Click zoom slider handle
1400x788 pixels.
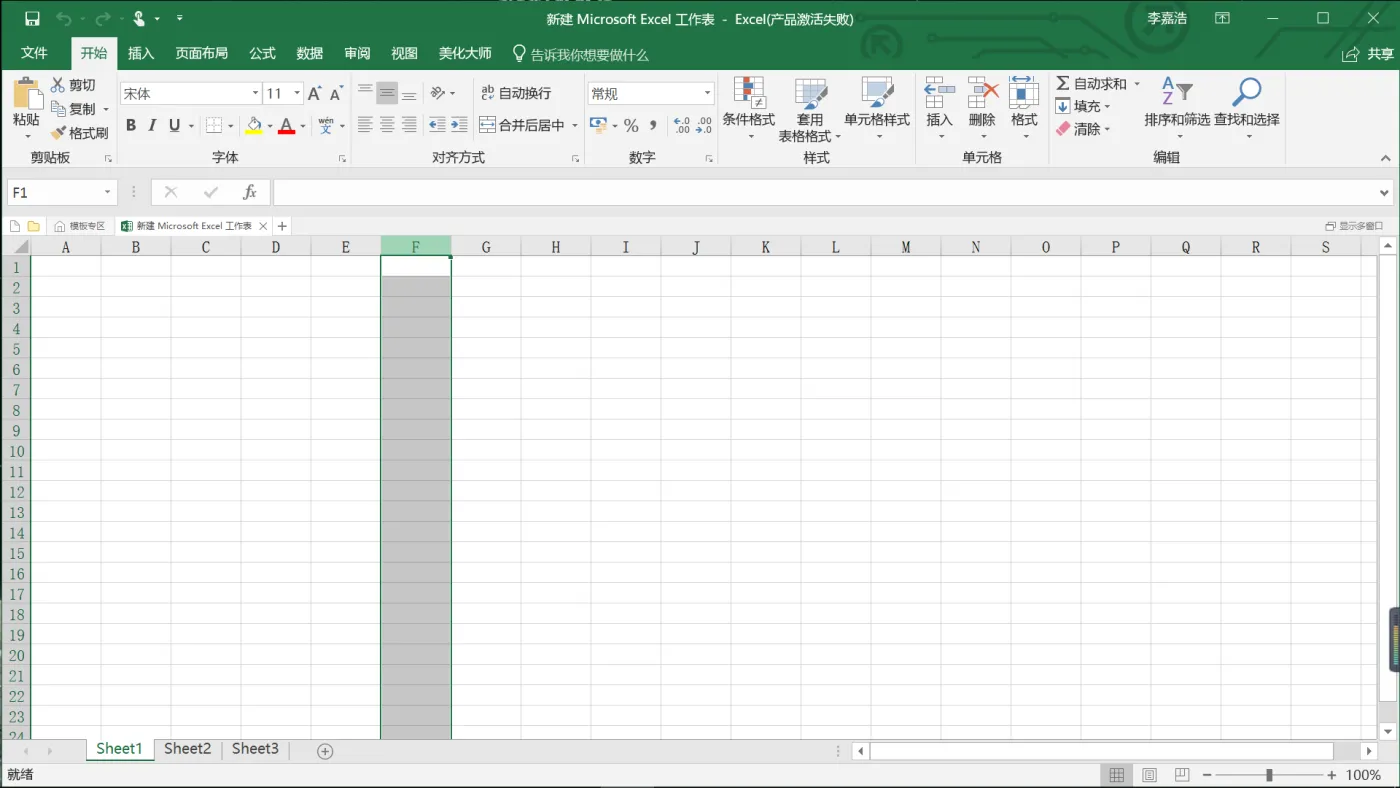(1269, 775)
